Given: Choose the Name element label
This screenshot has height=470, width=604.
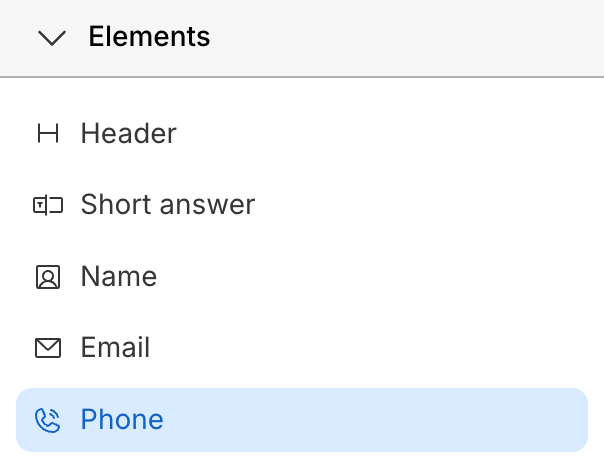Looking at the screenshot, I should (119, 276).
